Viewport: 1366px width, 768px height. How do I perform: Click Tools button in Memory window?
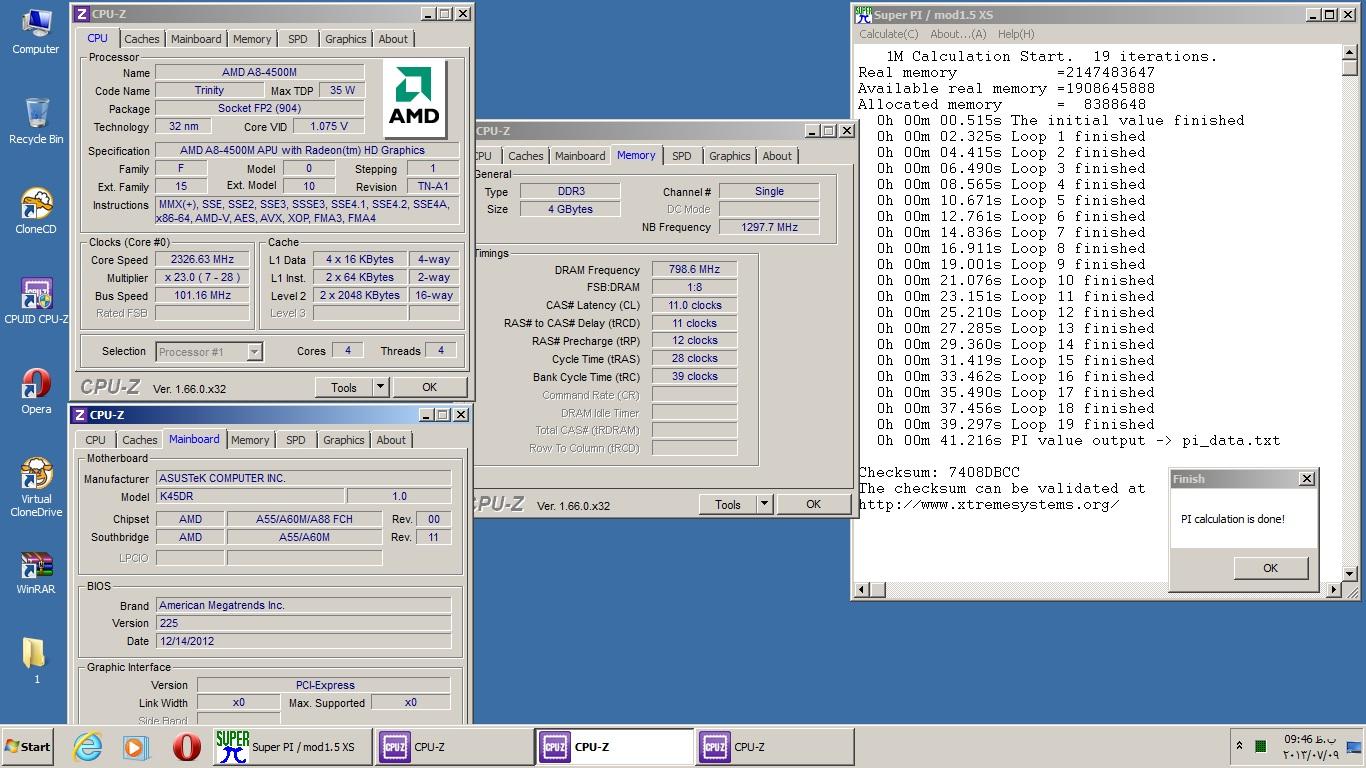click(728, 504)
